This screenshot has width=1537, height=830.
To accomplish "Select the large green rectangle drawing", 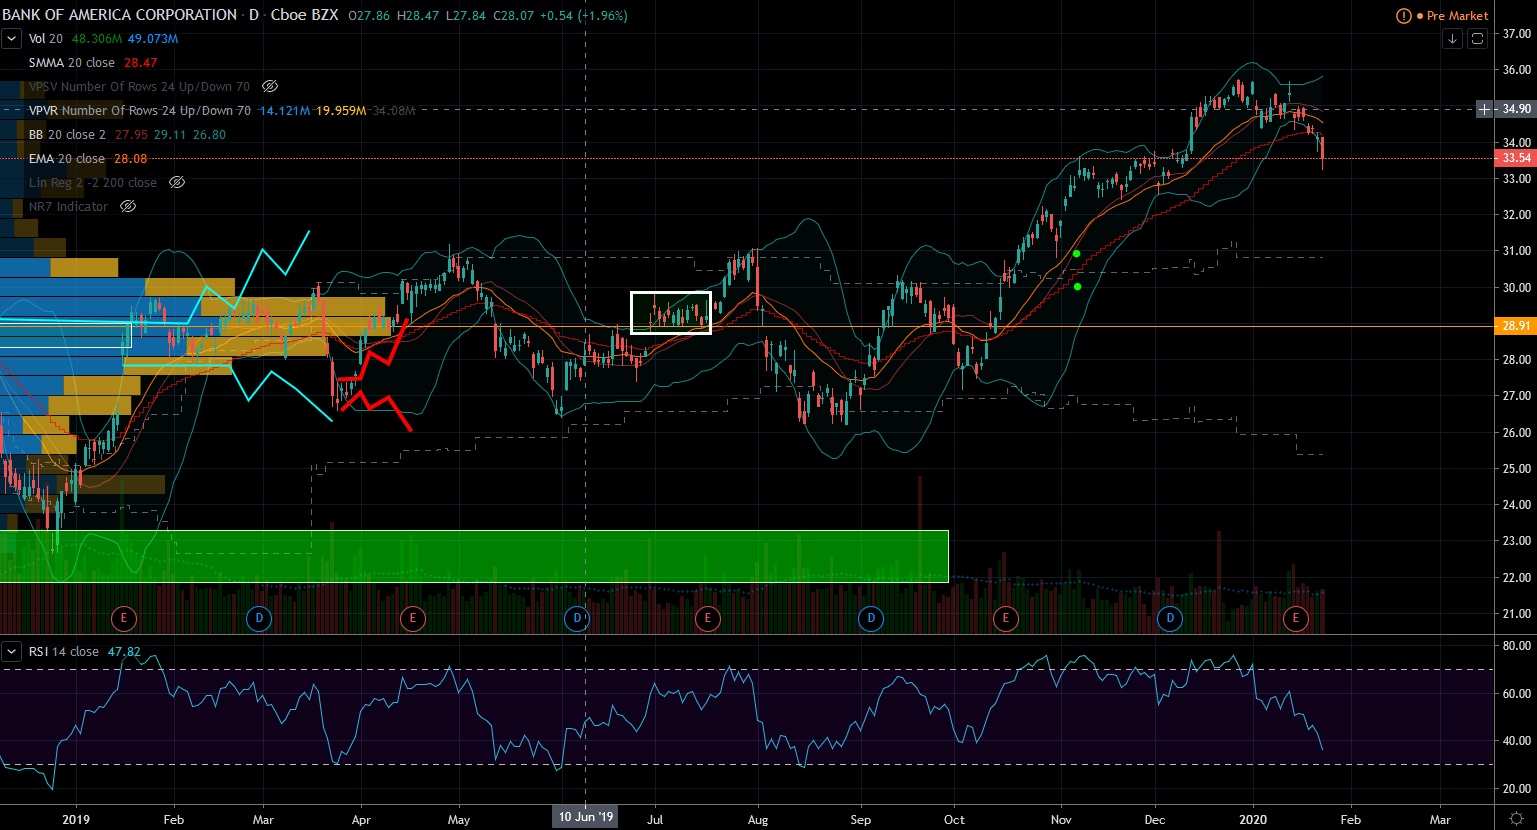I will click(474, 556).
